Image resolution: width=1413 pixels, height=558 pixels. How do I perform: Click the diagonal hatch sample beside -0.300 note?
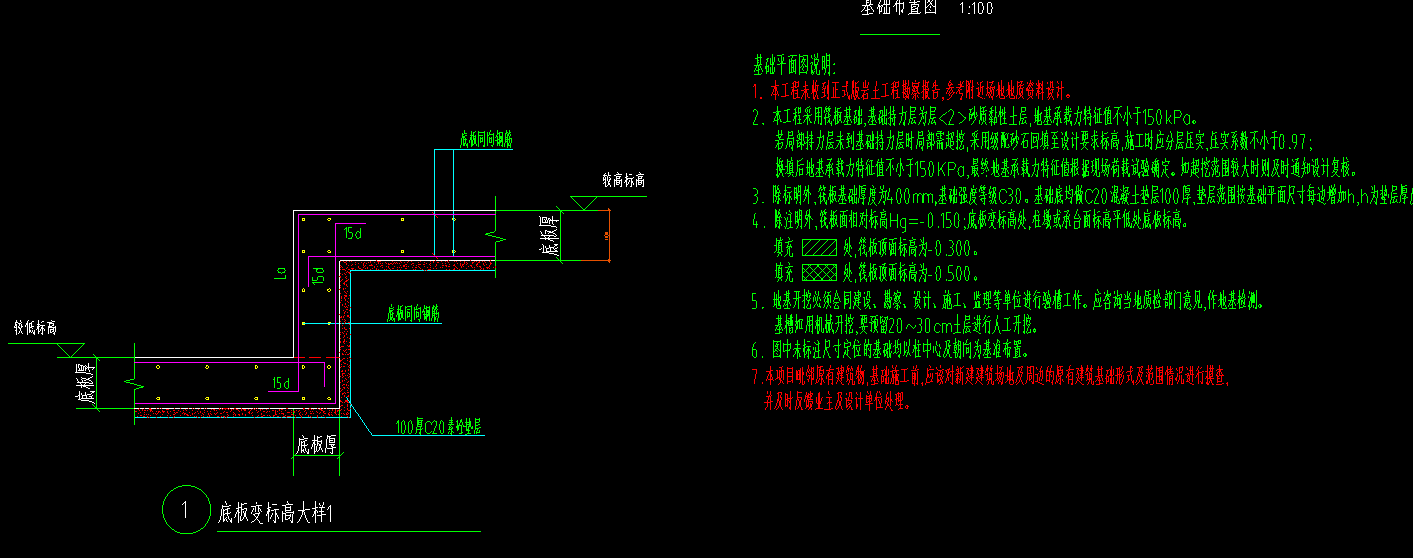(x=819, y=247)
